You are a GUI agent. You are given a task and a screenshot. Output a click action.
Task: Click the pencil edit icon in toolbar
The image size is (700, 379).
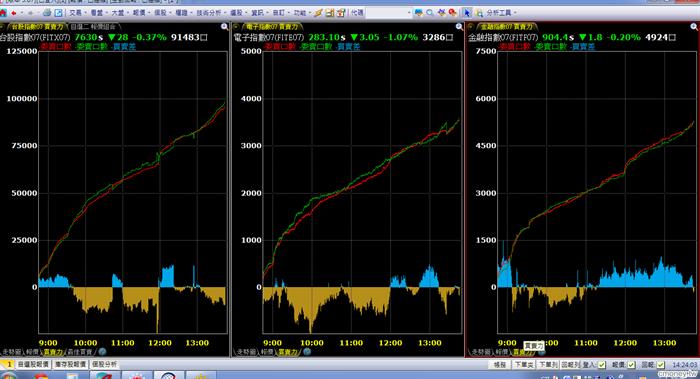[318, 13]
